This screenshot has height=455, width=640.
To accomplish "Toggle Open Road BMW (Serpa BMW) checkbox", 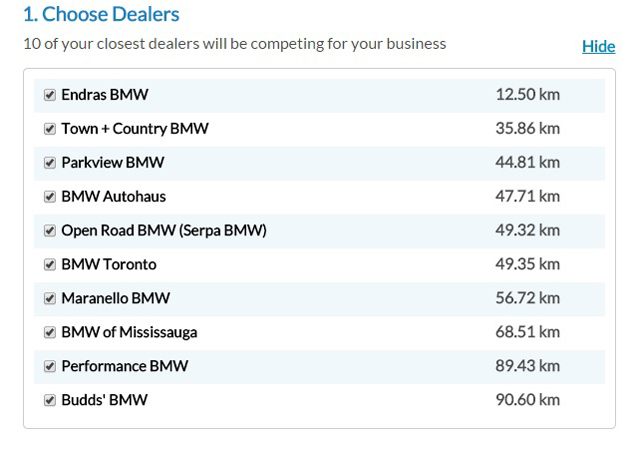I will [x=50, y=231].
